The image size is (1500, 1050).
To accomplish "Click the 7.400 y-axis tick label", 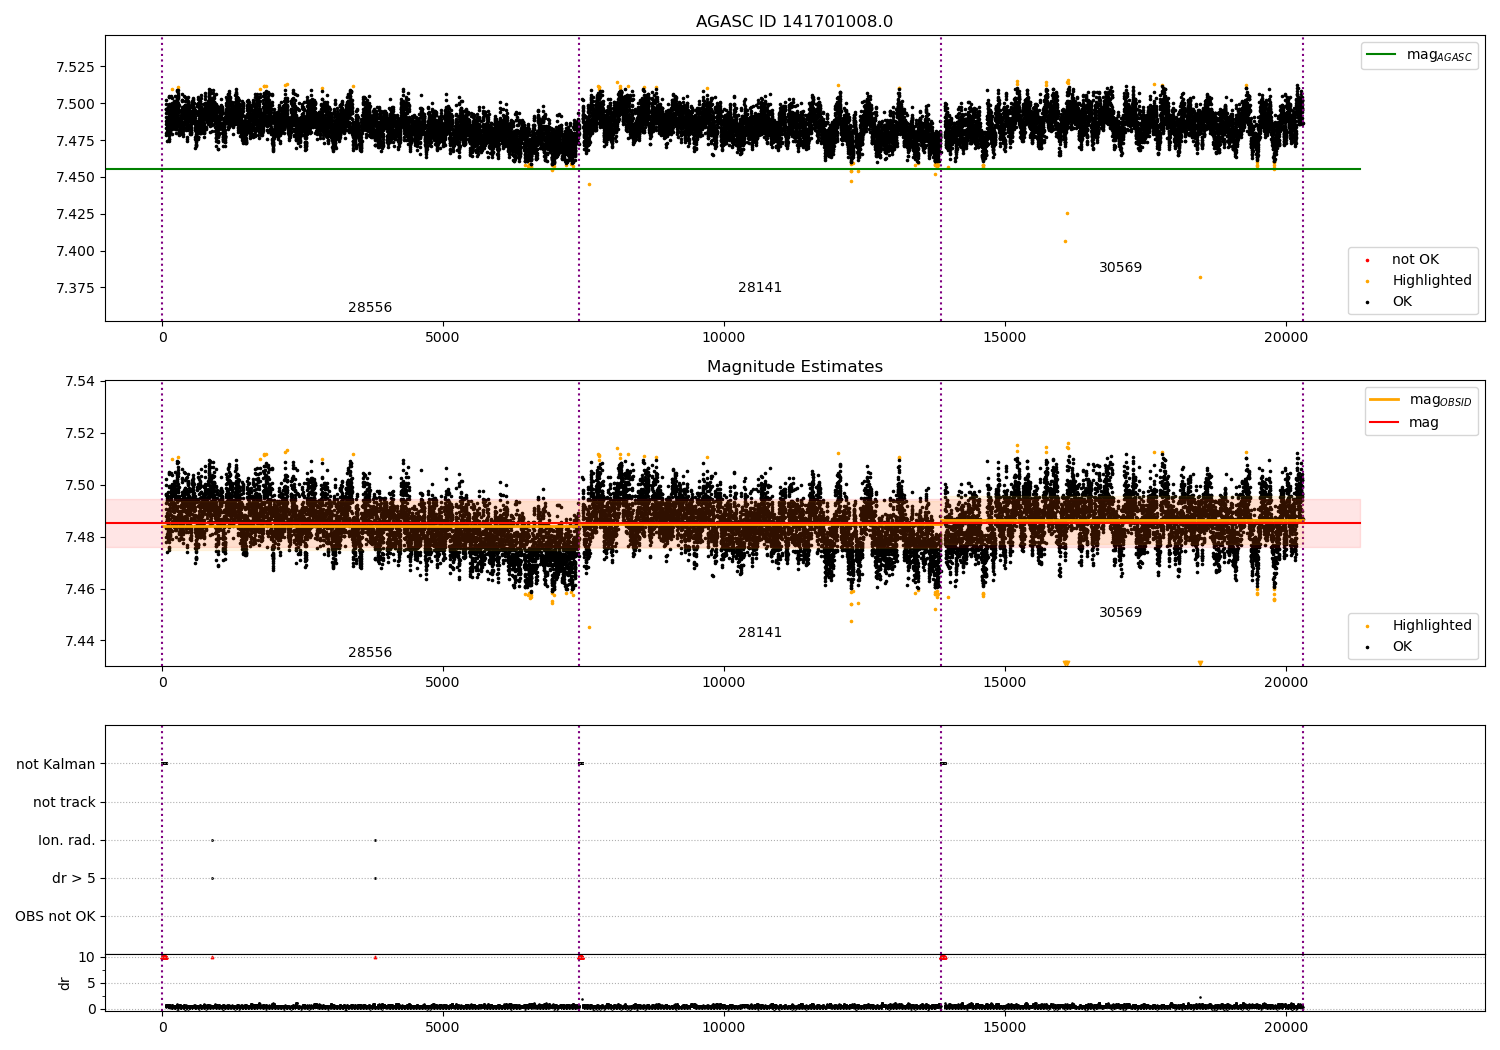I will tap(75, 252).
